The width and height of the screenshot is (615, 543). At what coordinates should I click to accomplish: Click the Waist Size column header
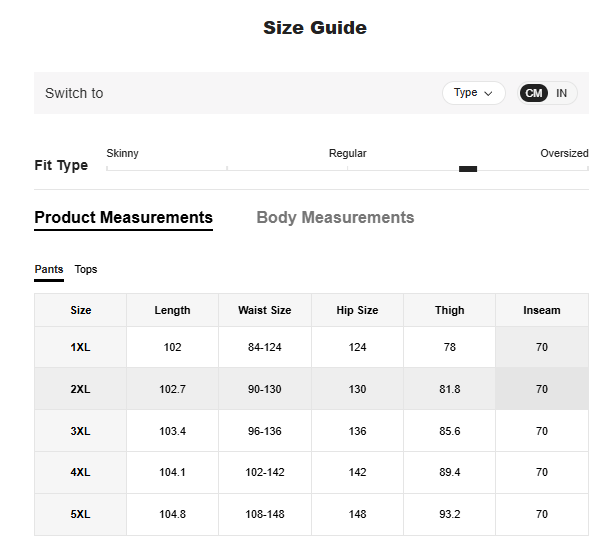tap(264, 310)
